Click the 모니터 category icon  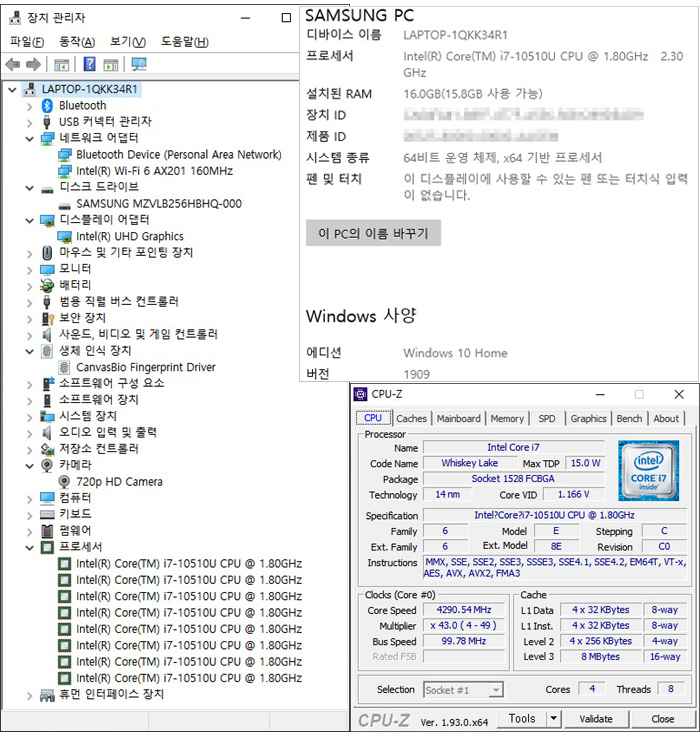point(47,269)
